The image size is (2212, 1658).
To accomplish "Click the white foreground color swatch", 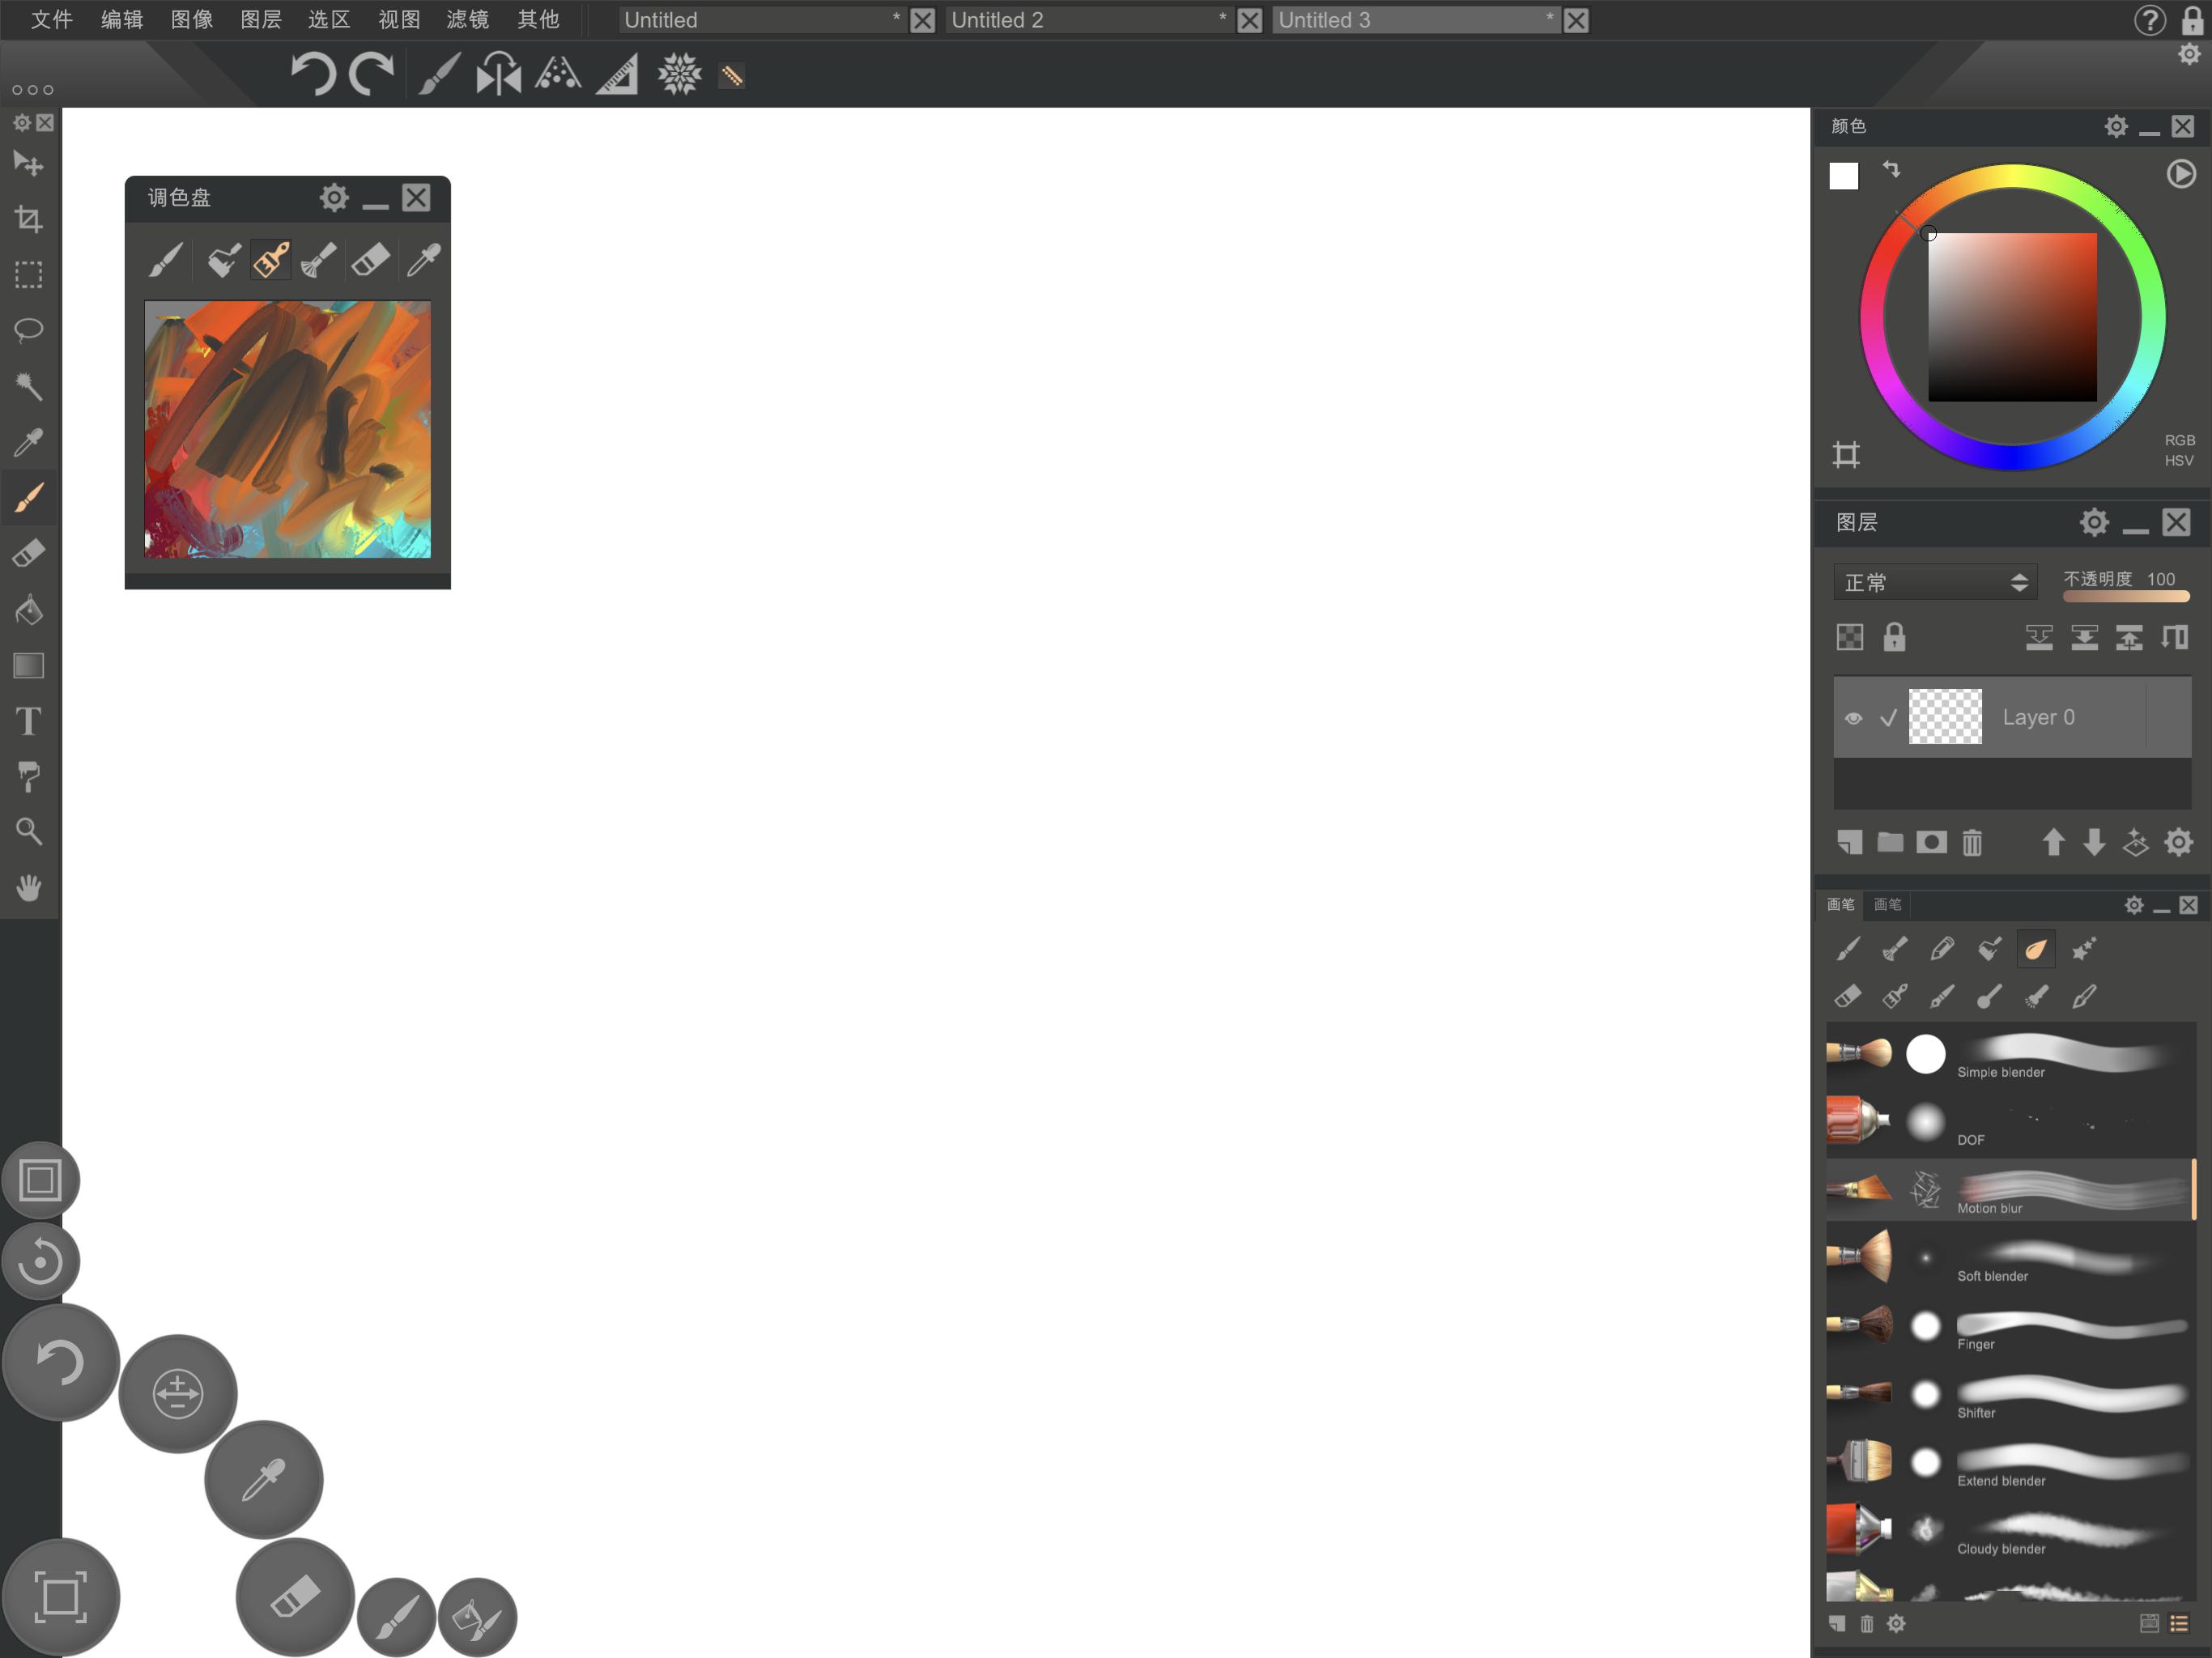I will (x=1844, y=176).
